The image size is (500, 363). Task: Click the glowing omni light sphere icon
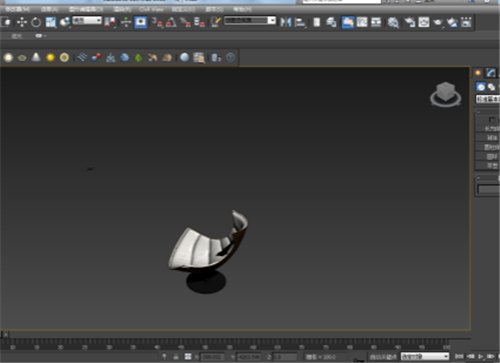coord(8,58)
